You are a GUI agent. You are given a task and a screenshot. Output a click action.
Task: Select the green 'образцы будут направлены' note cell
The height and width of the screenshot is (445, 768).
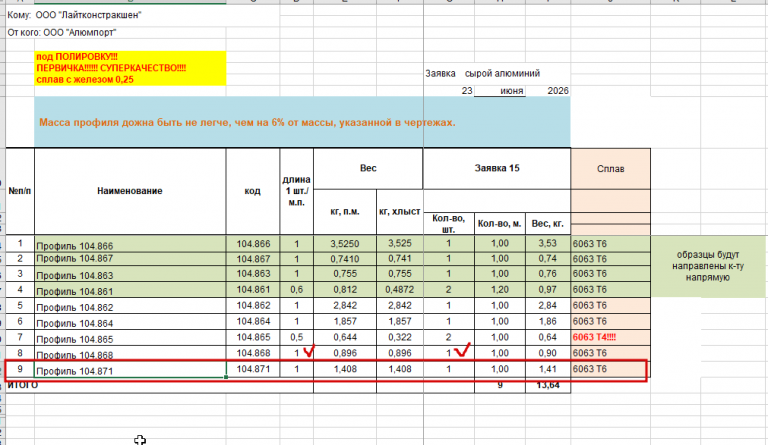[708, 266]
